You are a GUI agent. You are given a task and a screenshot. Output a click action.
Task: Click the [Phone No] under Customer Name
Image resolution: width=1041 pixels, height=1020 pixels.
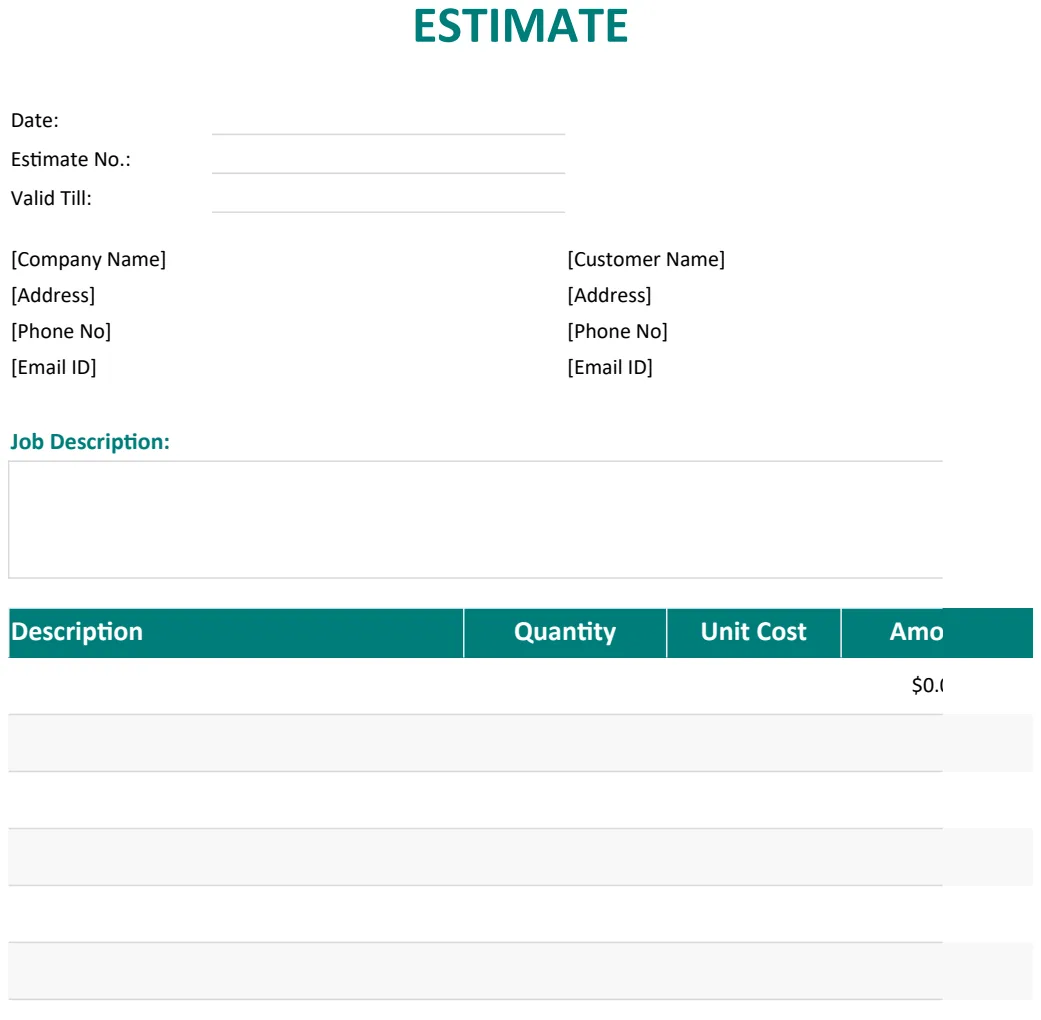click(617, 331)
